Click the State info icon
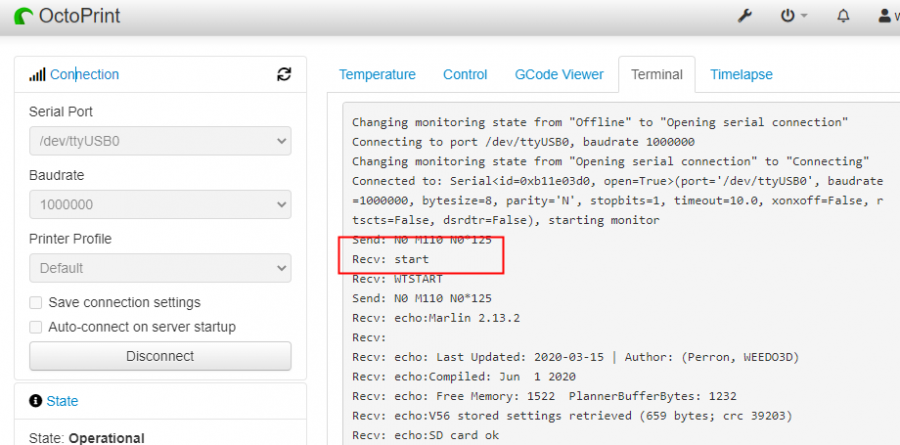Screen dimensions: 900x445 click(x=35, y=400)
